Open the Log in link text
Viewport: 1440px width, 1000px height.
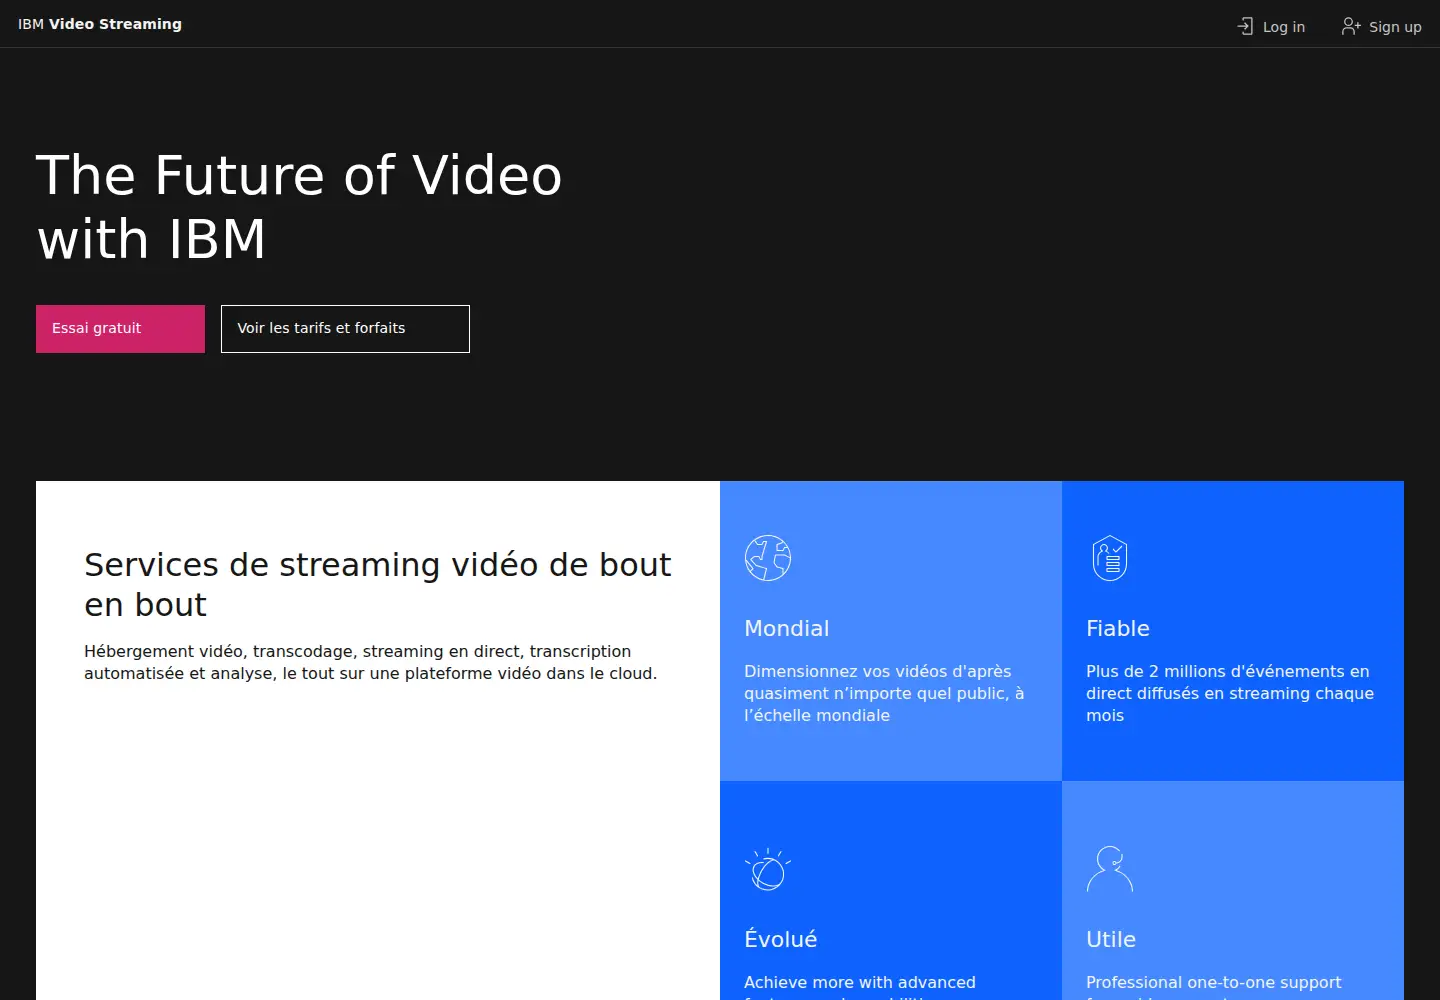tap(1283, 27)
